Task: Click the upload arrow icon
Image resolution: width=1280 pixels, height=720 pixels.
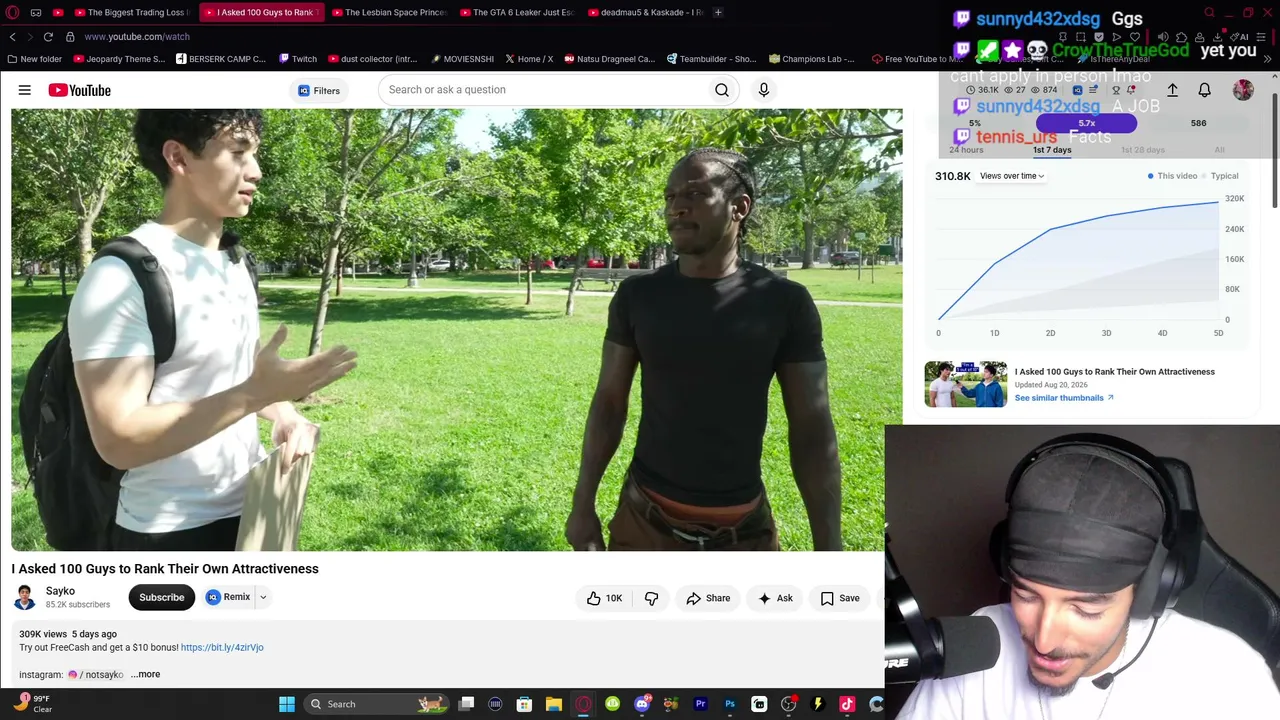Action: point(1172,90)
